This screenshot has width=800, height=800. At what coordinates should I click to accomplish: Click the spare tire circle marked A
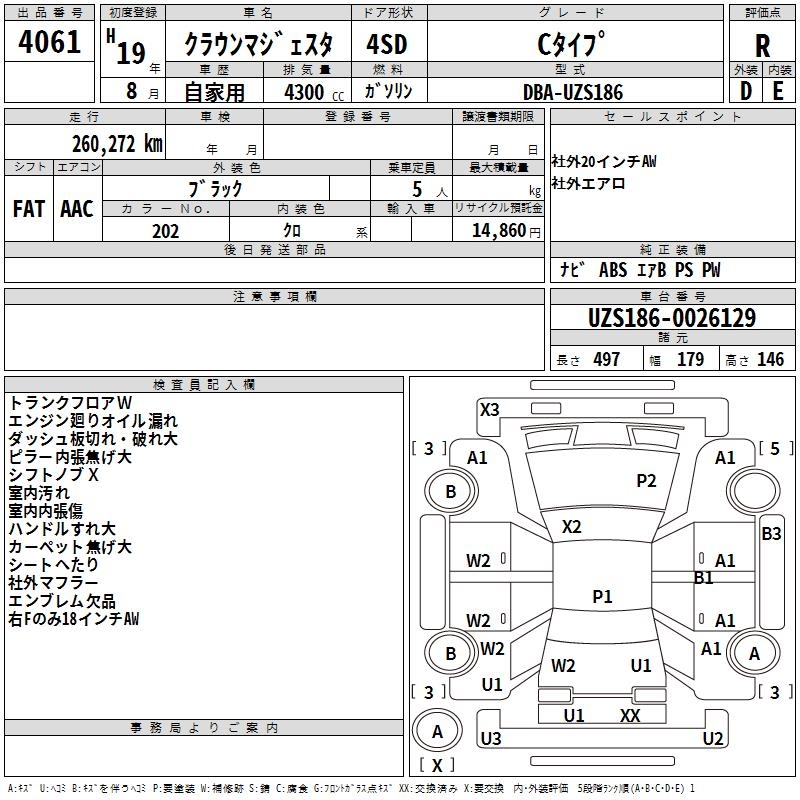point(437,732)
